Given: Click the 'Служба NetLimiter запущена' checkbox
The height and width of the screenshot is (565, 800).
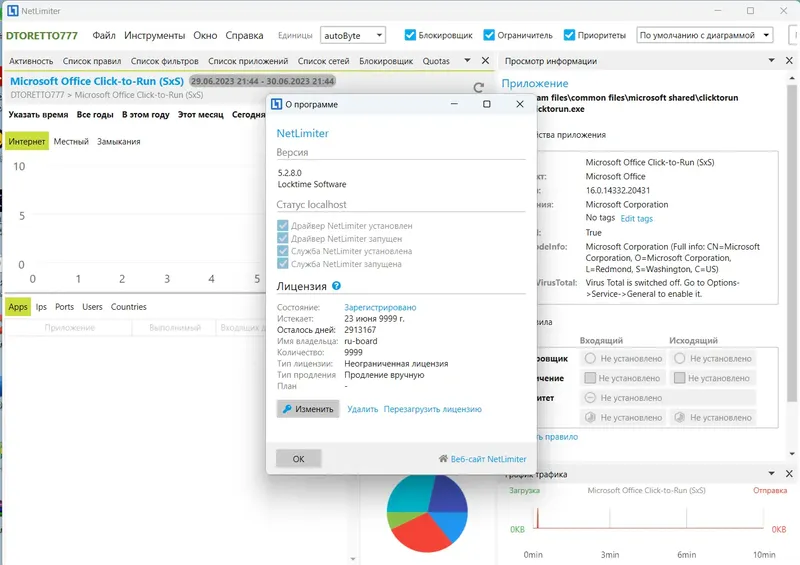Looking at the screenshot, I should 282,263.
